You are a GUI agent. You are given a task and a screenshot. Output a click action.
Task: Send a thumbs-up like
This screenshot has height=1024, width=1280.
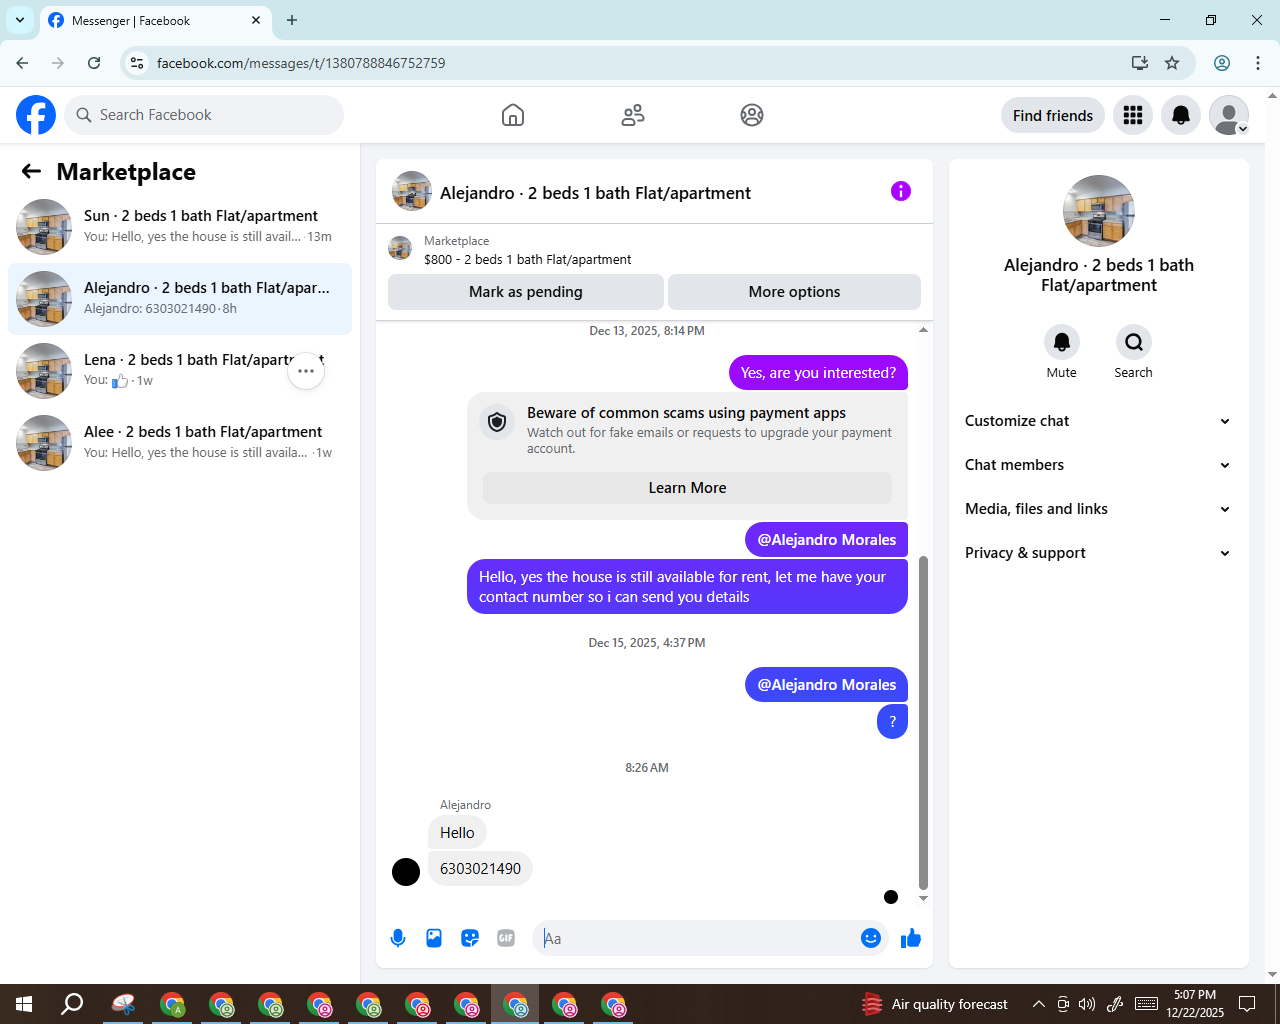tap(911, 938)
